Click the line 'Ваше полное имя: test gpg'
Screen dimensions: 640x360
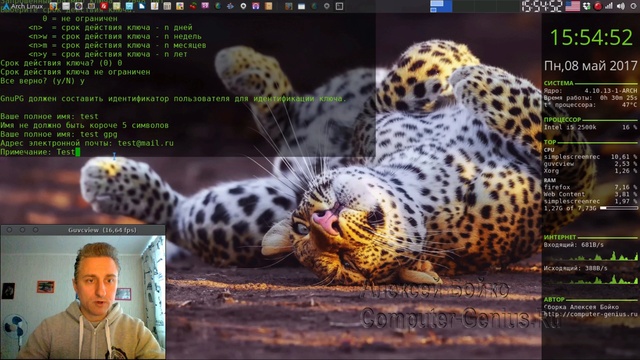59,134
